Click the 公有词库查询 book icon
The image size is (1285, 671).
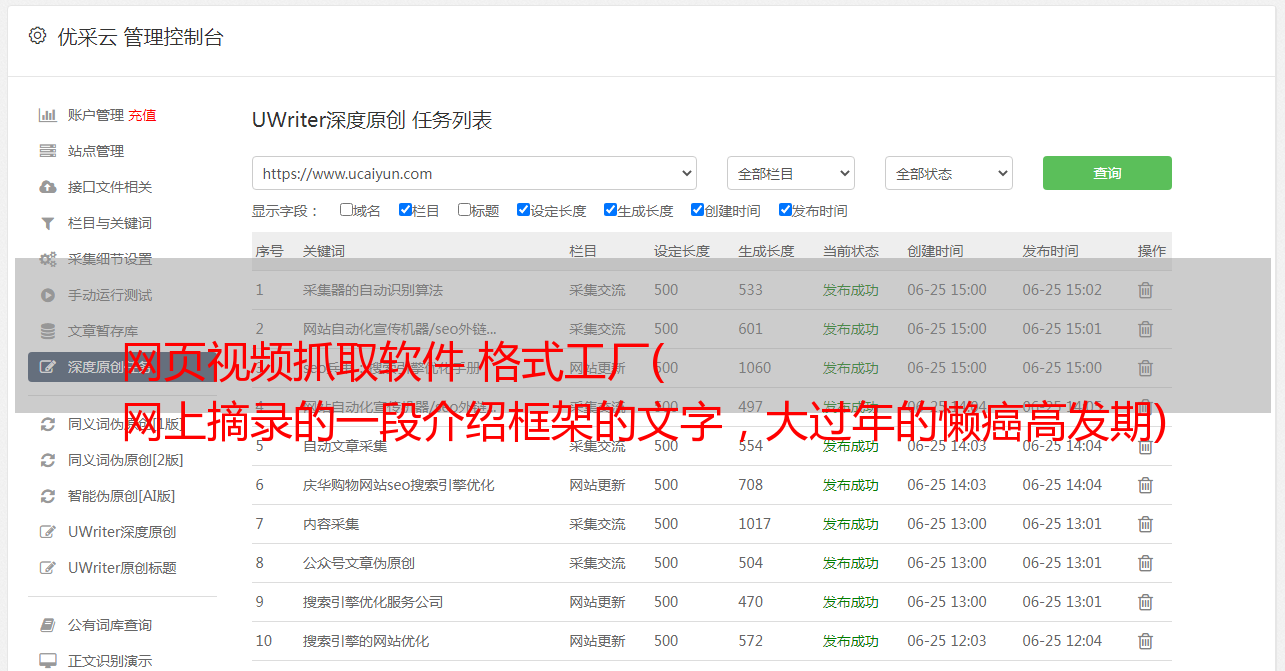pyautogui.click(x=47, y=625)
